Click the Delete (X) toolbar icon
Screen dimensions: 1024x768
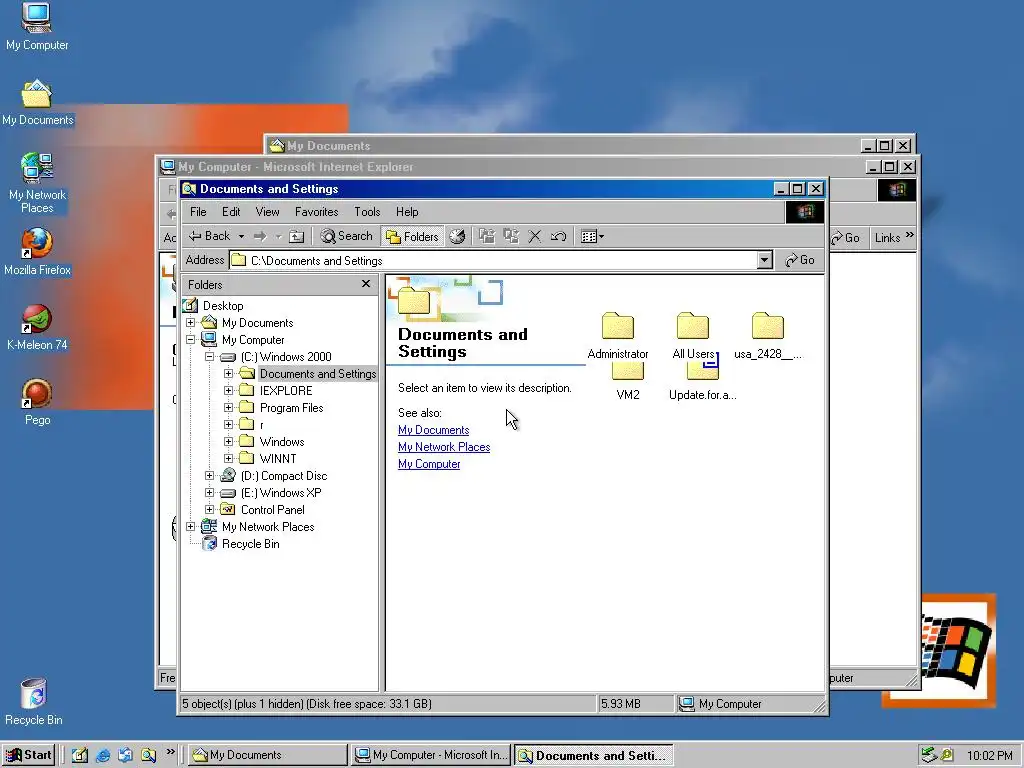click(534, 236)
